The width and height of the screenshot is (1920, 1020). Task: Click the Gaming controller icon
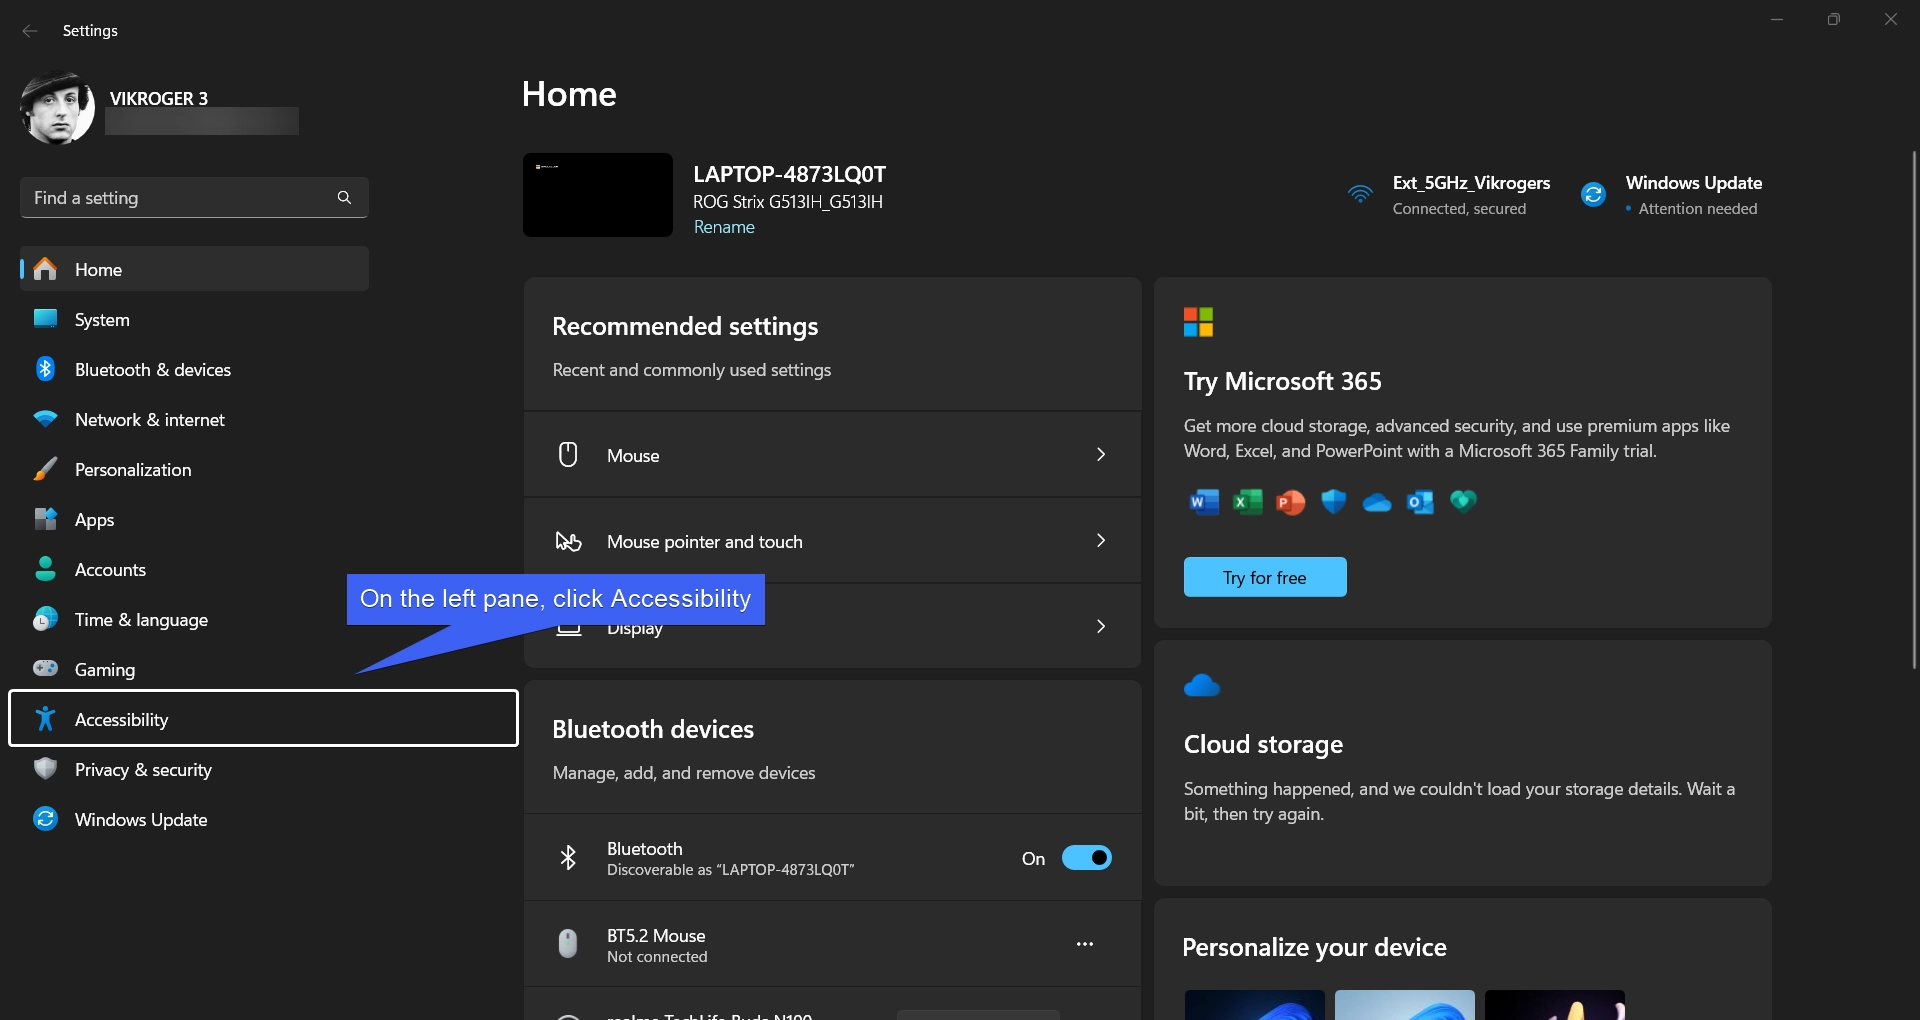pyautogui.click(x=45, y=668)
